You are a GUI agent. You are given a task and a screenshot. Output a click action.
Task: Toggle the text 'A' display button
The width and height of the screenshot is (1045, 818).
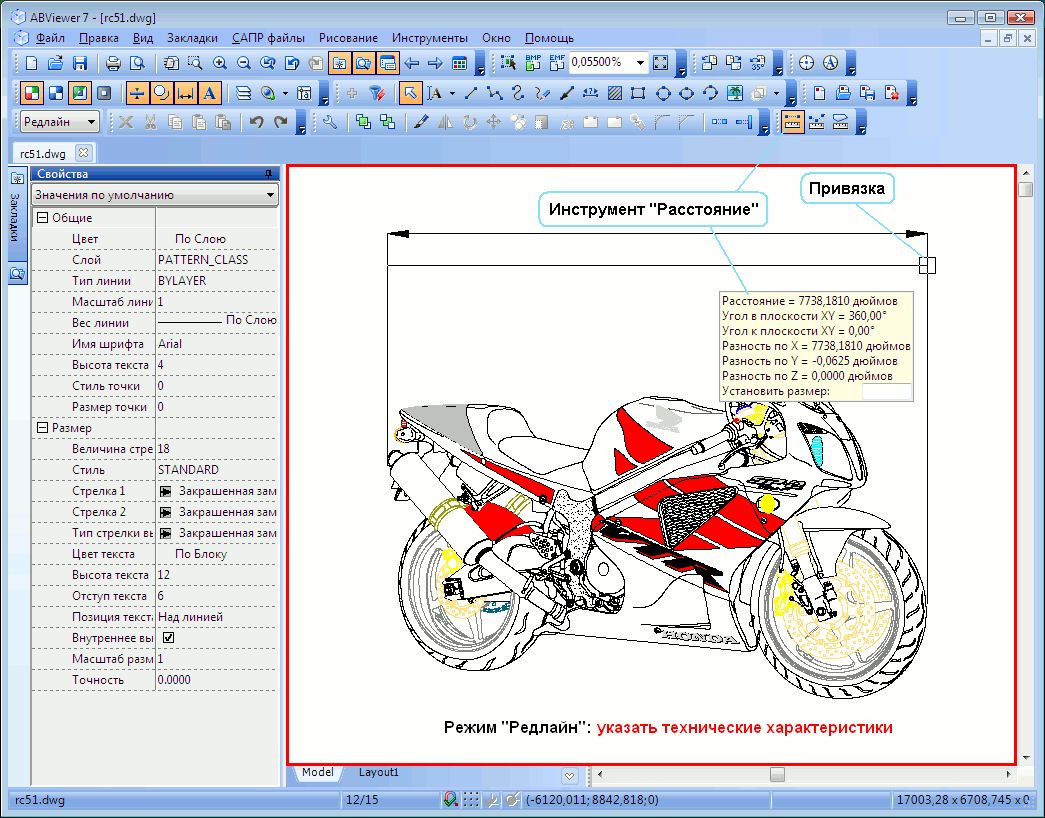pyautogui.click(x=209, y=93)
